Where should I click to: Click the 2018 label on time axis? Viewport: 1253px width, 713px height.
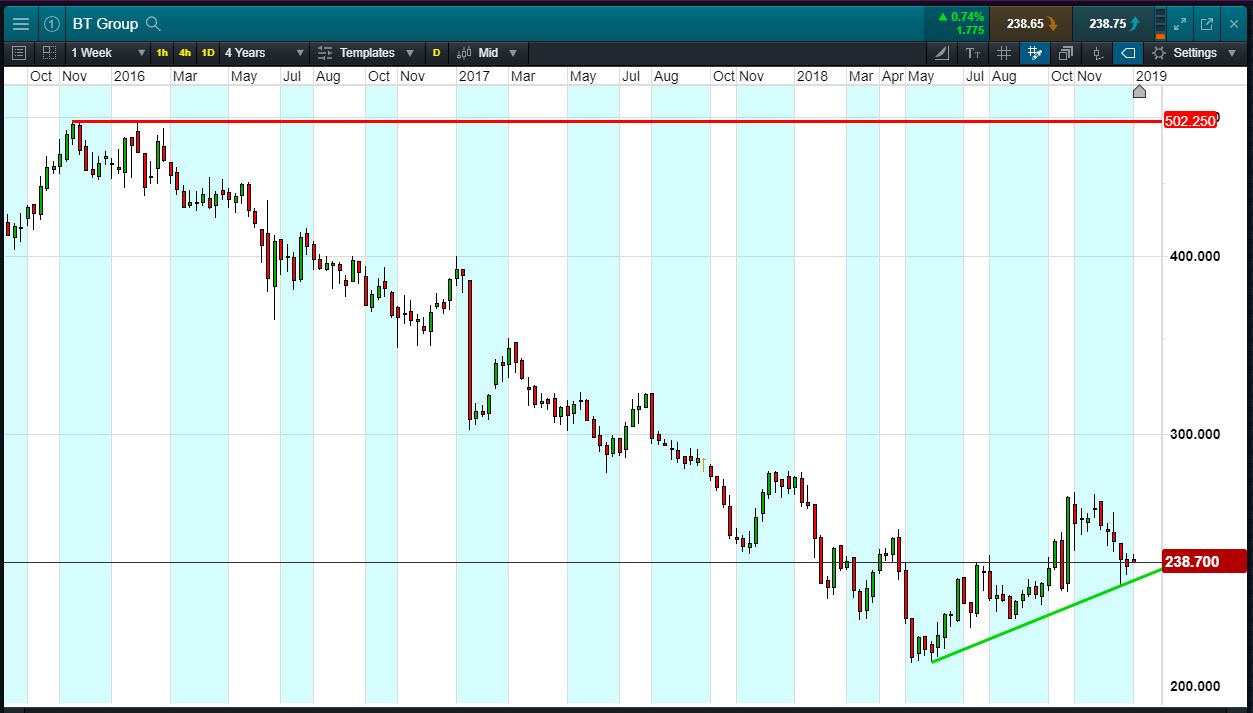813,76
